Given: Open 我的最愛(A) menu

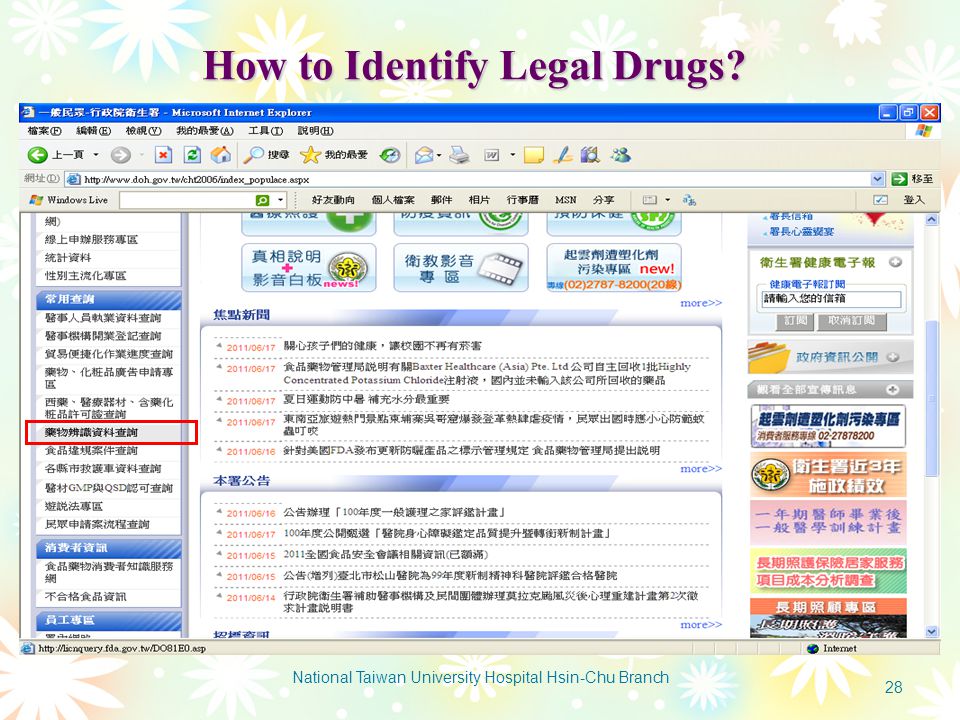Looking at the screenshot, I should (x=205, y=131).
